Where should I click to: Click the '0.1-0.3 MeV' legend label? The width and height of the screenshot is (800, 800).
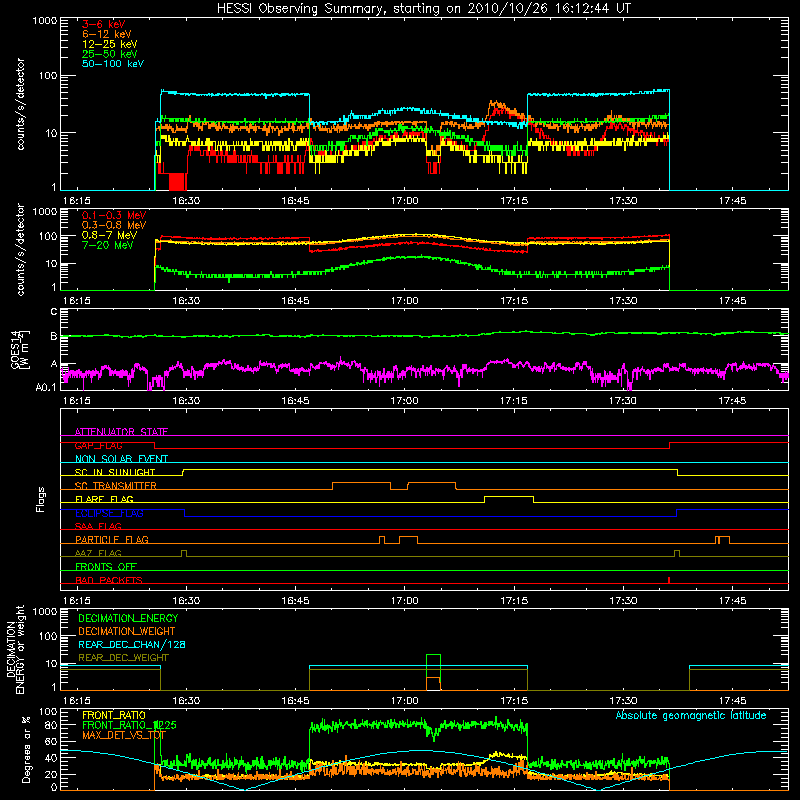(x=114, y=215)
